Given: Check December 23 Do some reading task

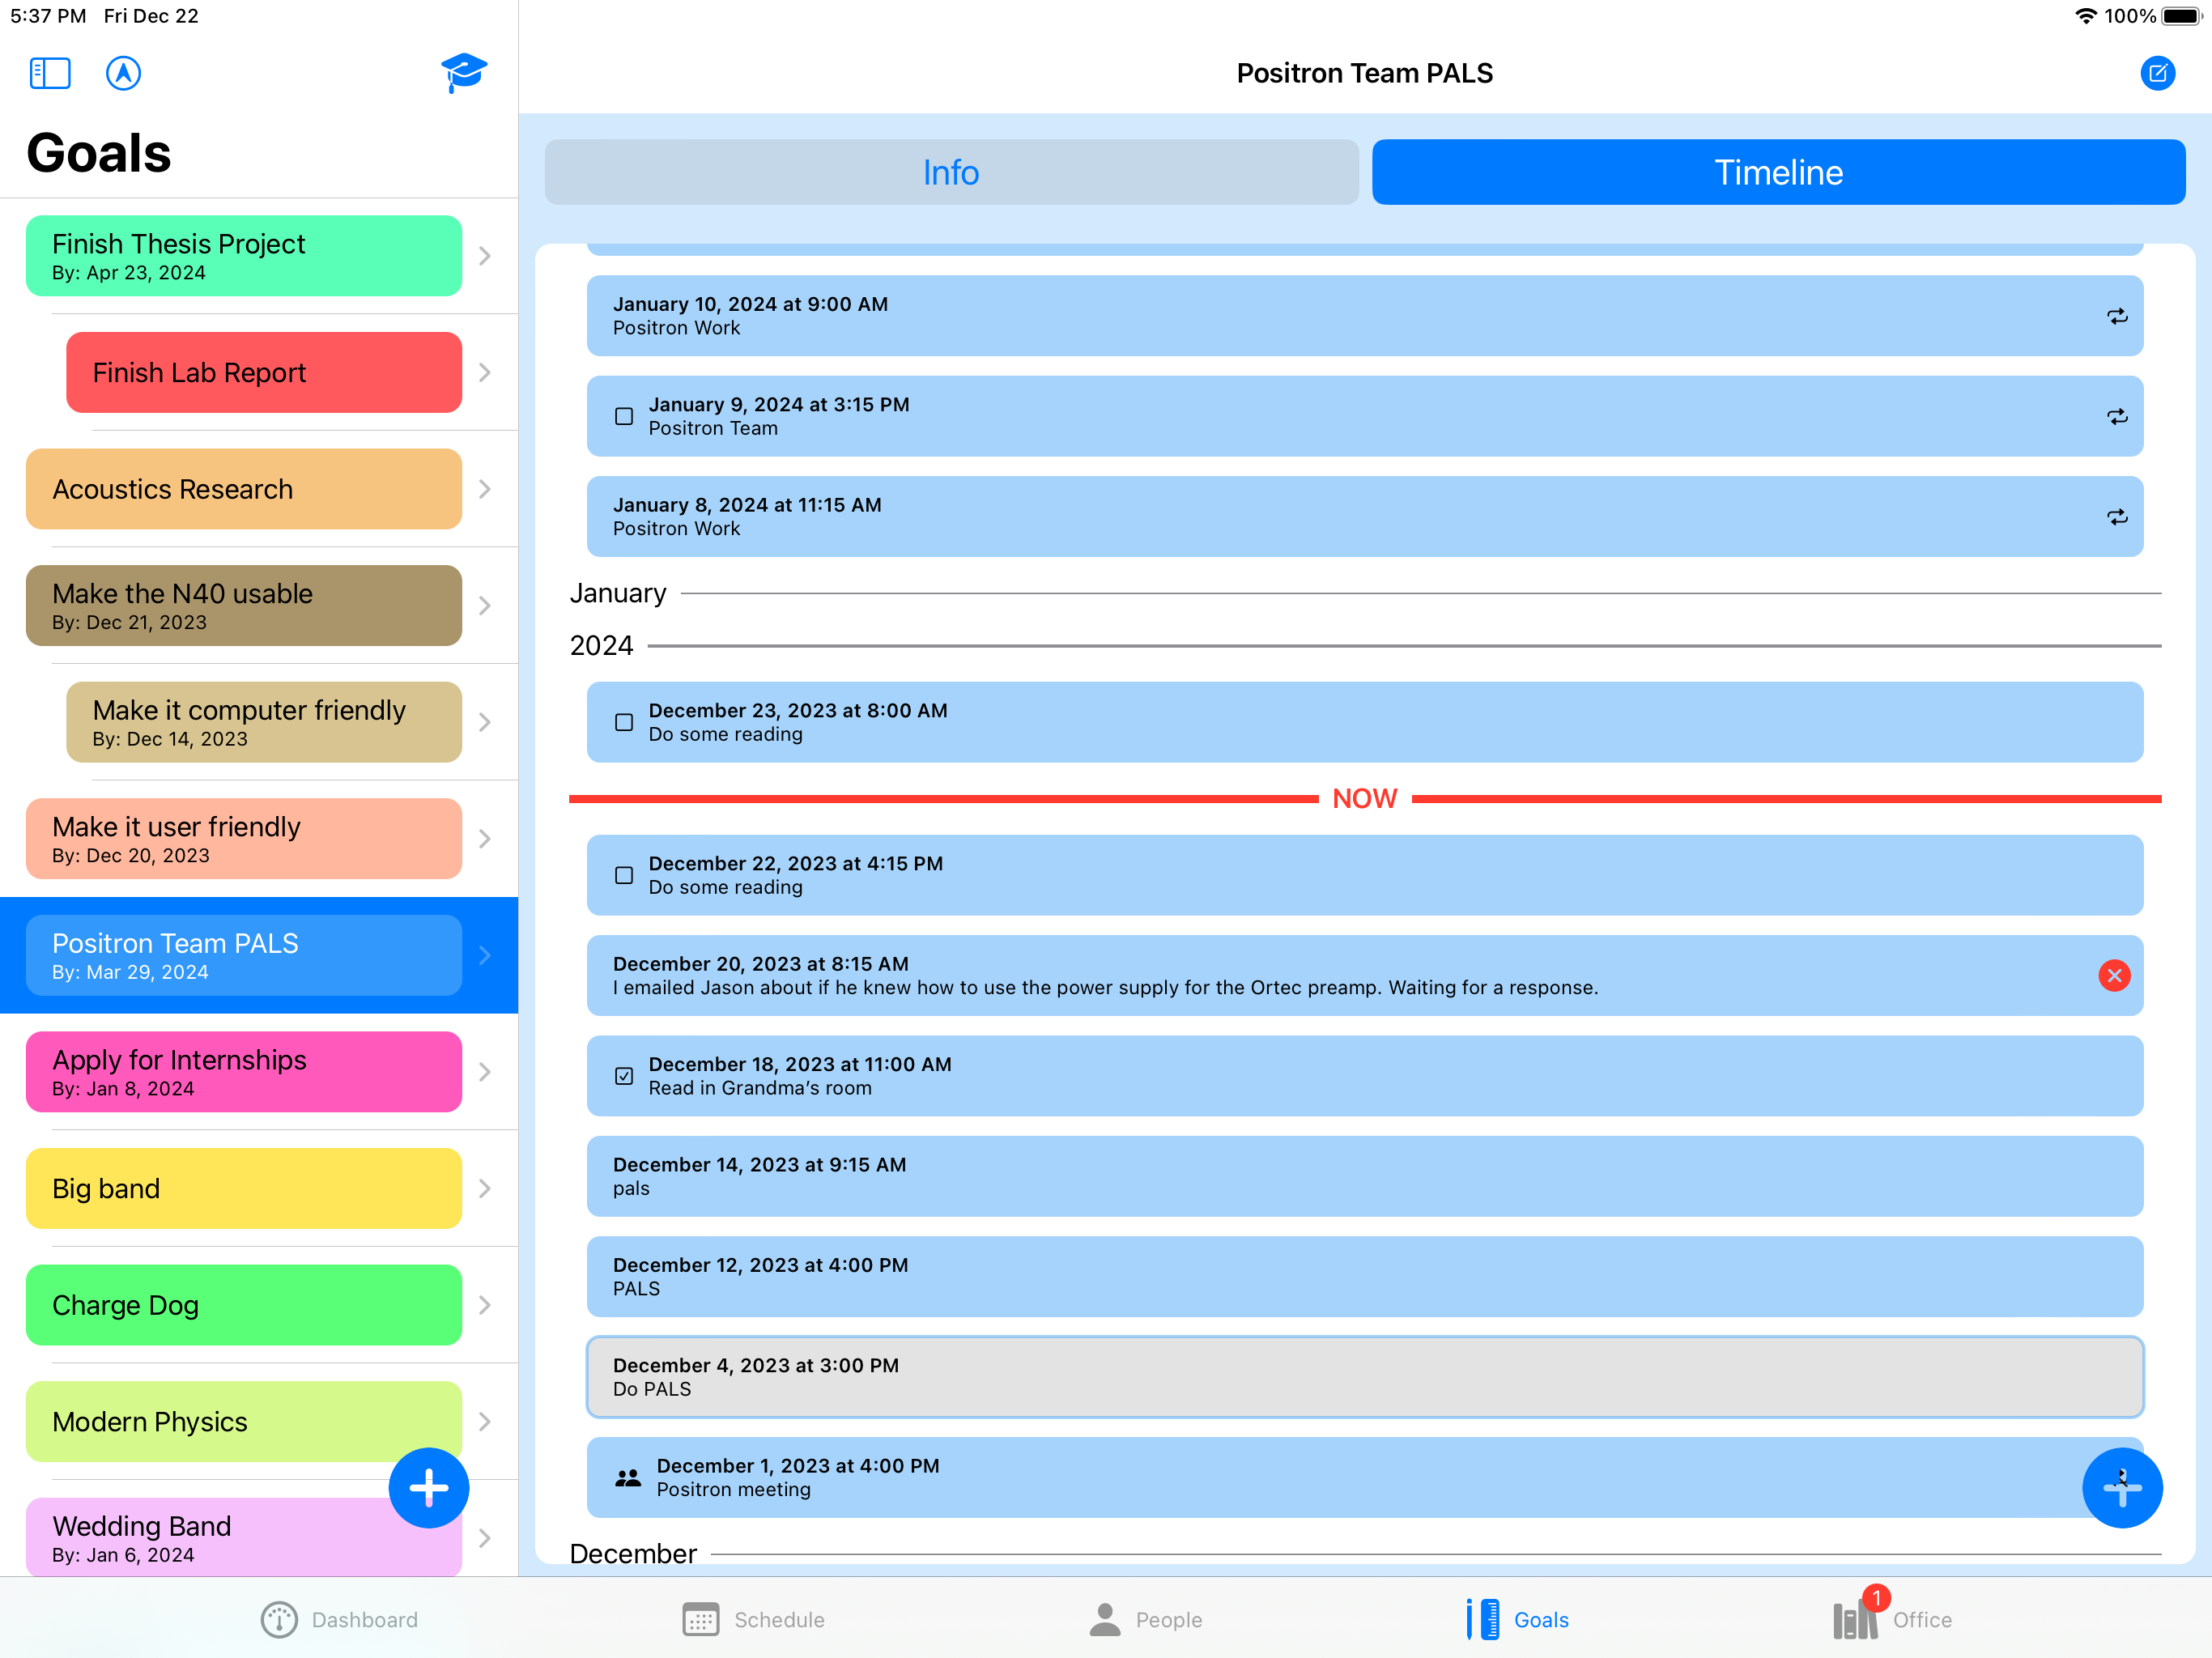Looking at the screenshot, I should (x=624, y=722).
